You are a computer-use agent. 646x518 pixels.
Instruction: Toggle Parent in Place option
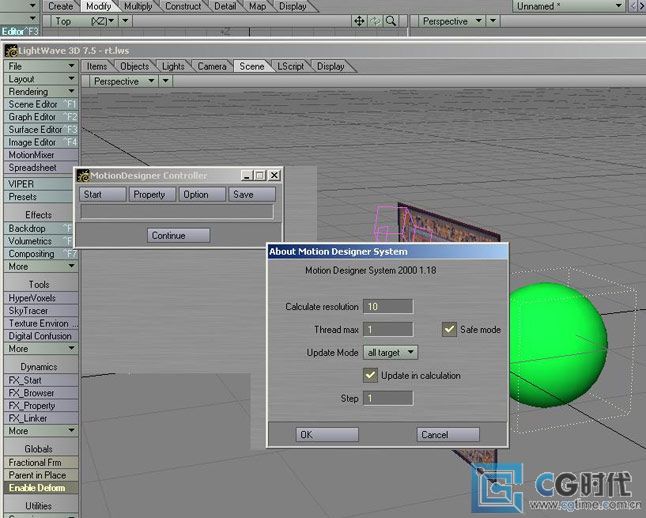[x=41, y=475]
